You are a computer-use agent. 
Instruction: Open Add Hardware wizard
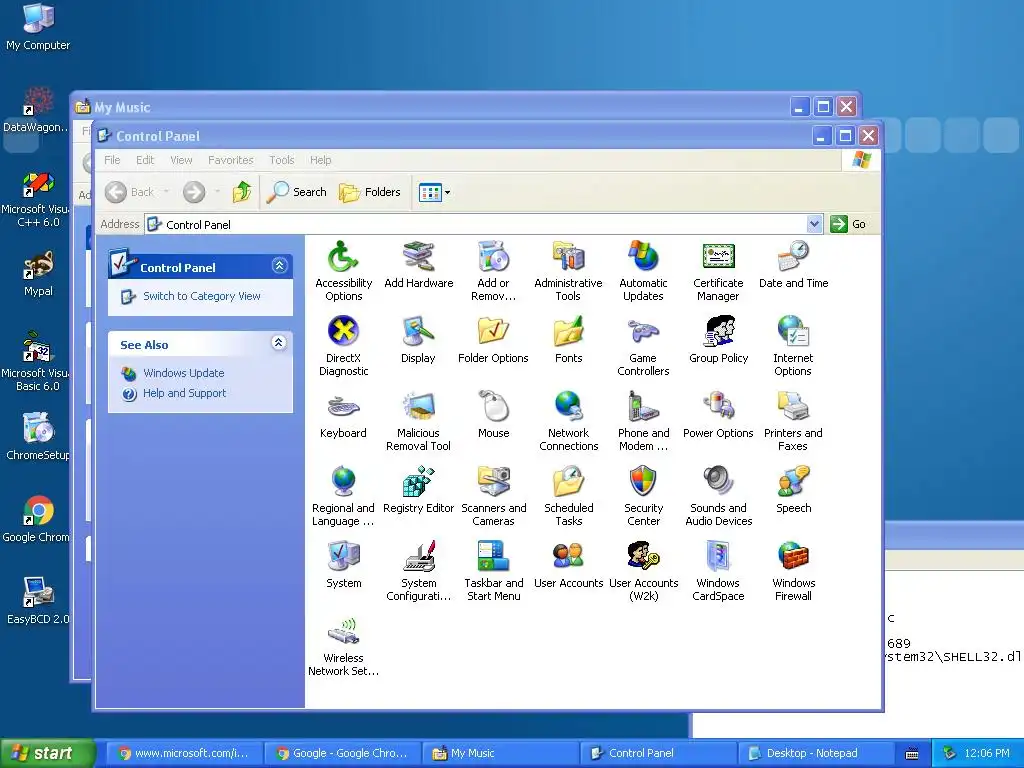pyautogui.click(x=419, y=264)
